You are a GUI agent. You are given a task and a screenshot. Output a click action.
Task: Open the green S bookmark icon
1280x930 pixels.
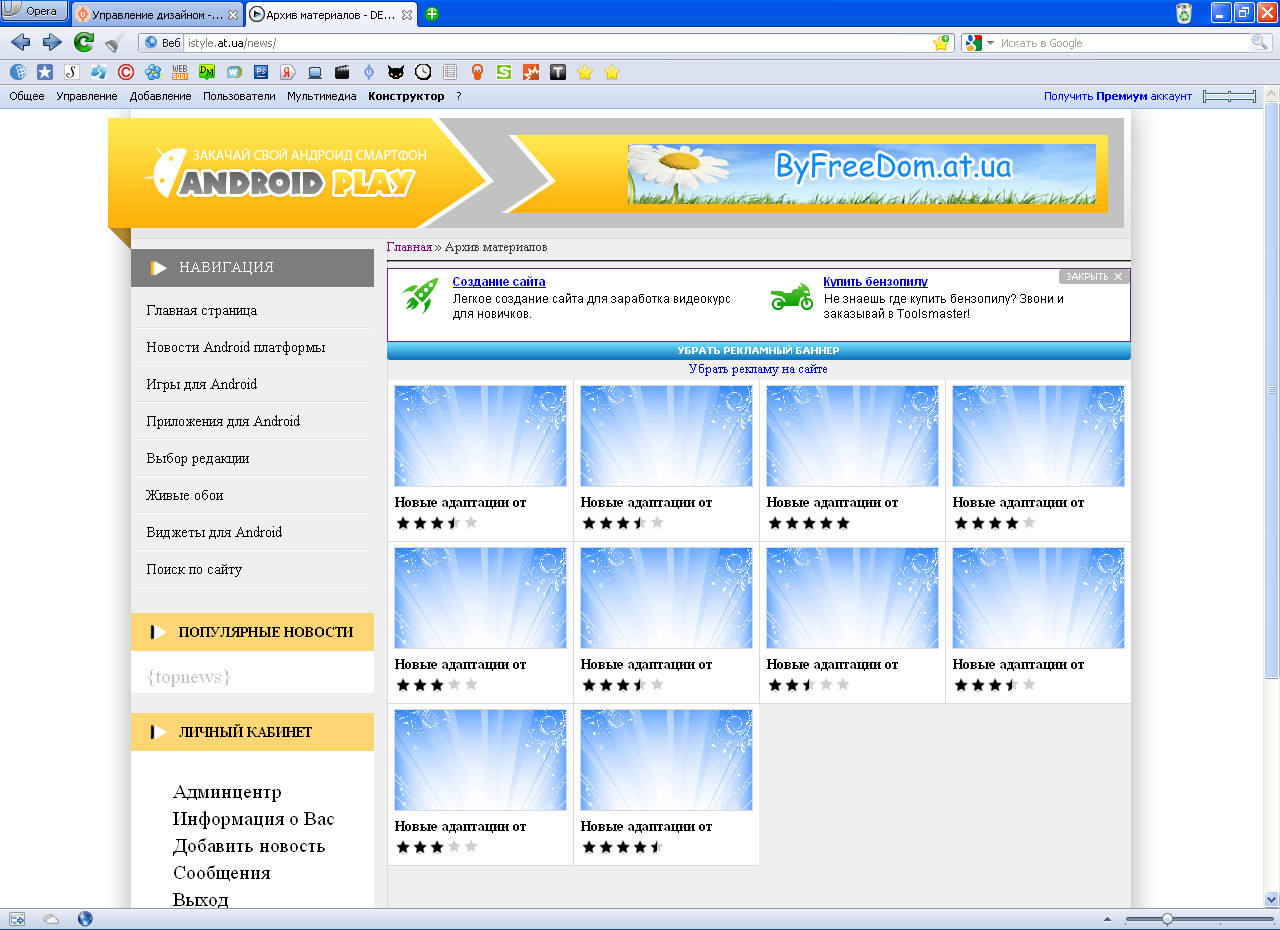point(504,72)
